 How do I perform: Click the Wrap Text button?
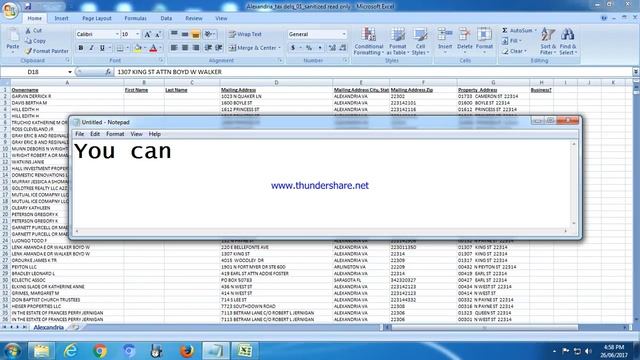click(245, 34)
